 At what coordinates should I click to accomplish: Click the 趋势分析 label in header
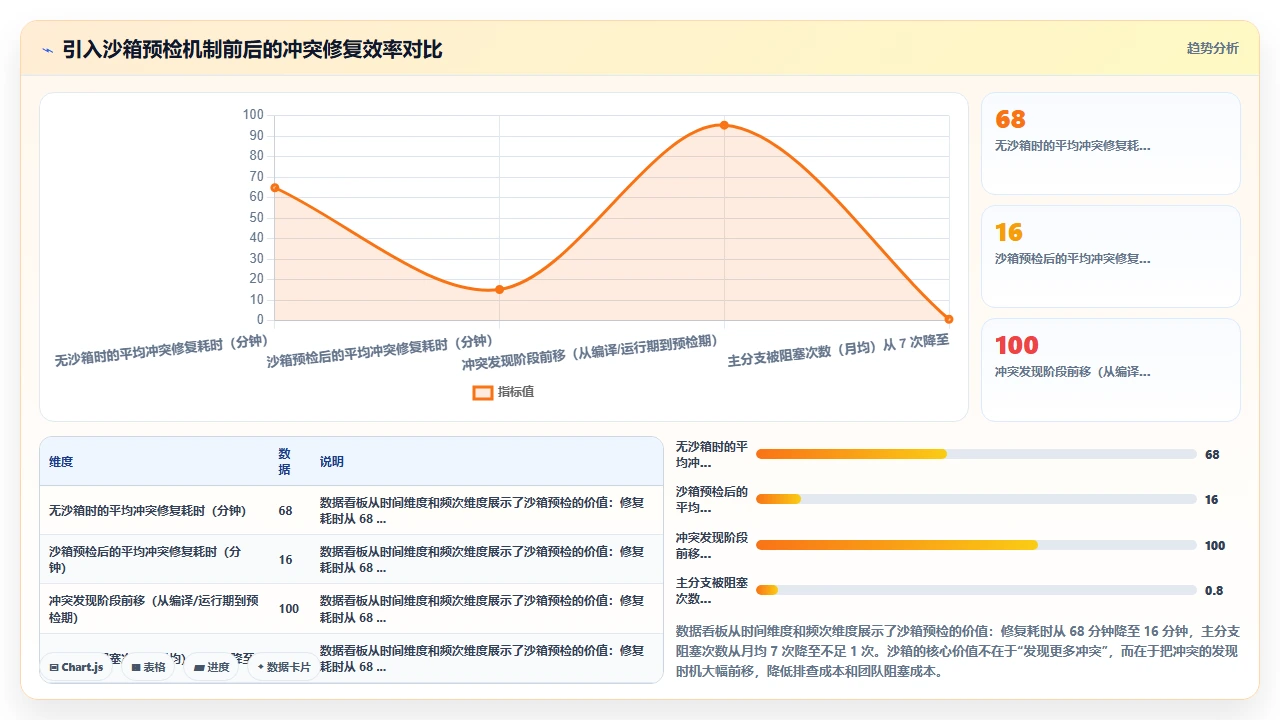tap(1213, 48)
